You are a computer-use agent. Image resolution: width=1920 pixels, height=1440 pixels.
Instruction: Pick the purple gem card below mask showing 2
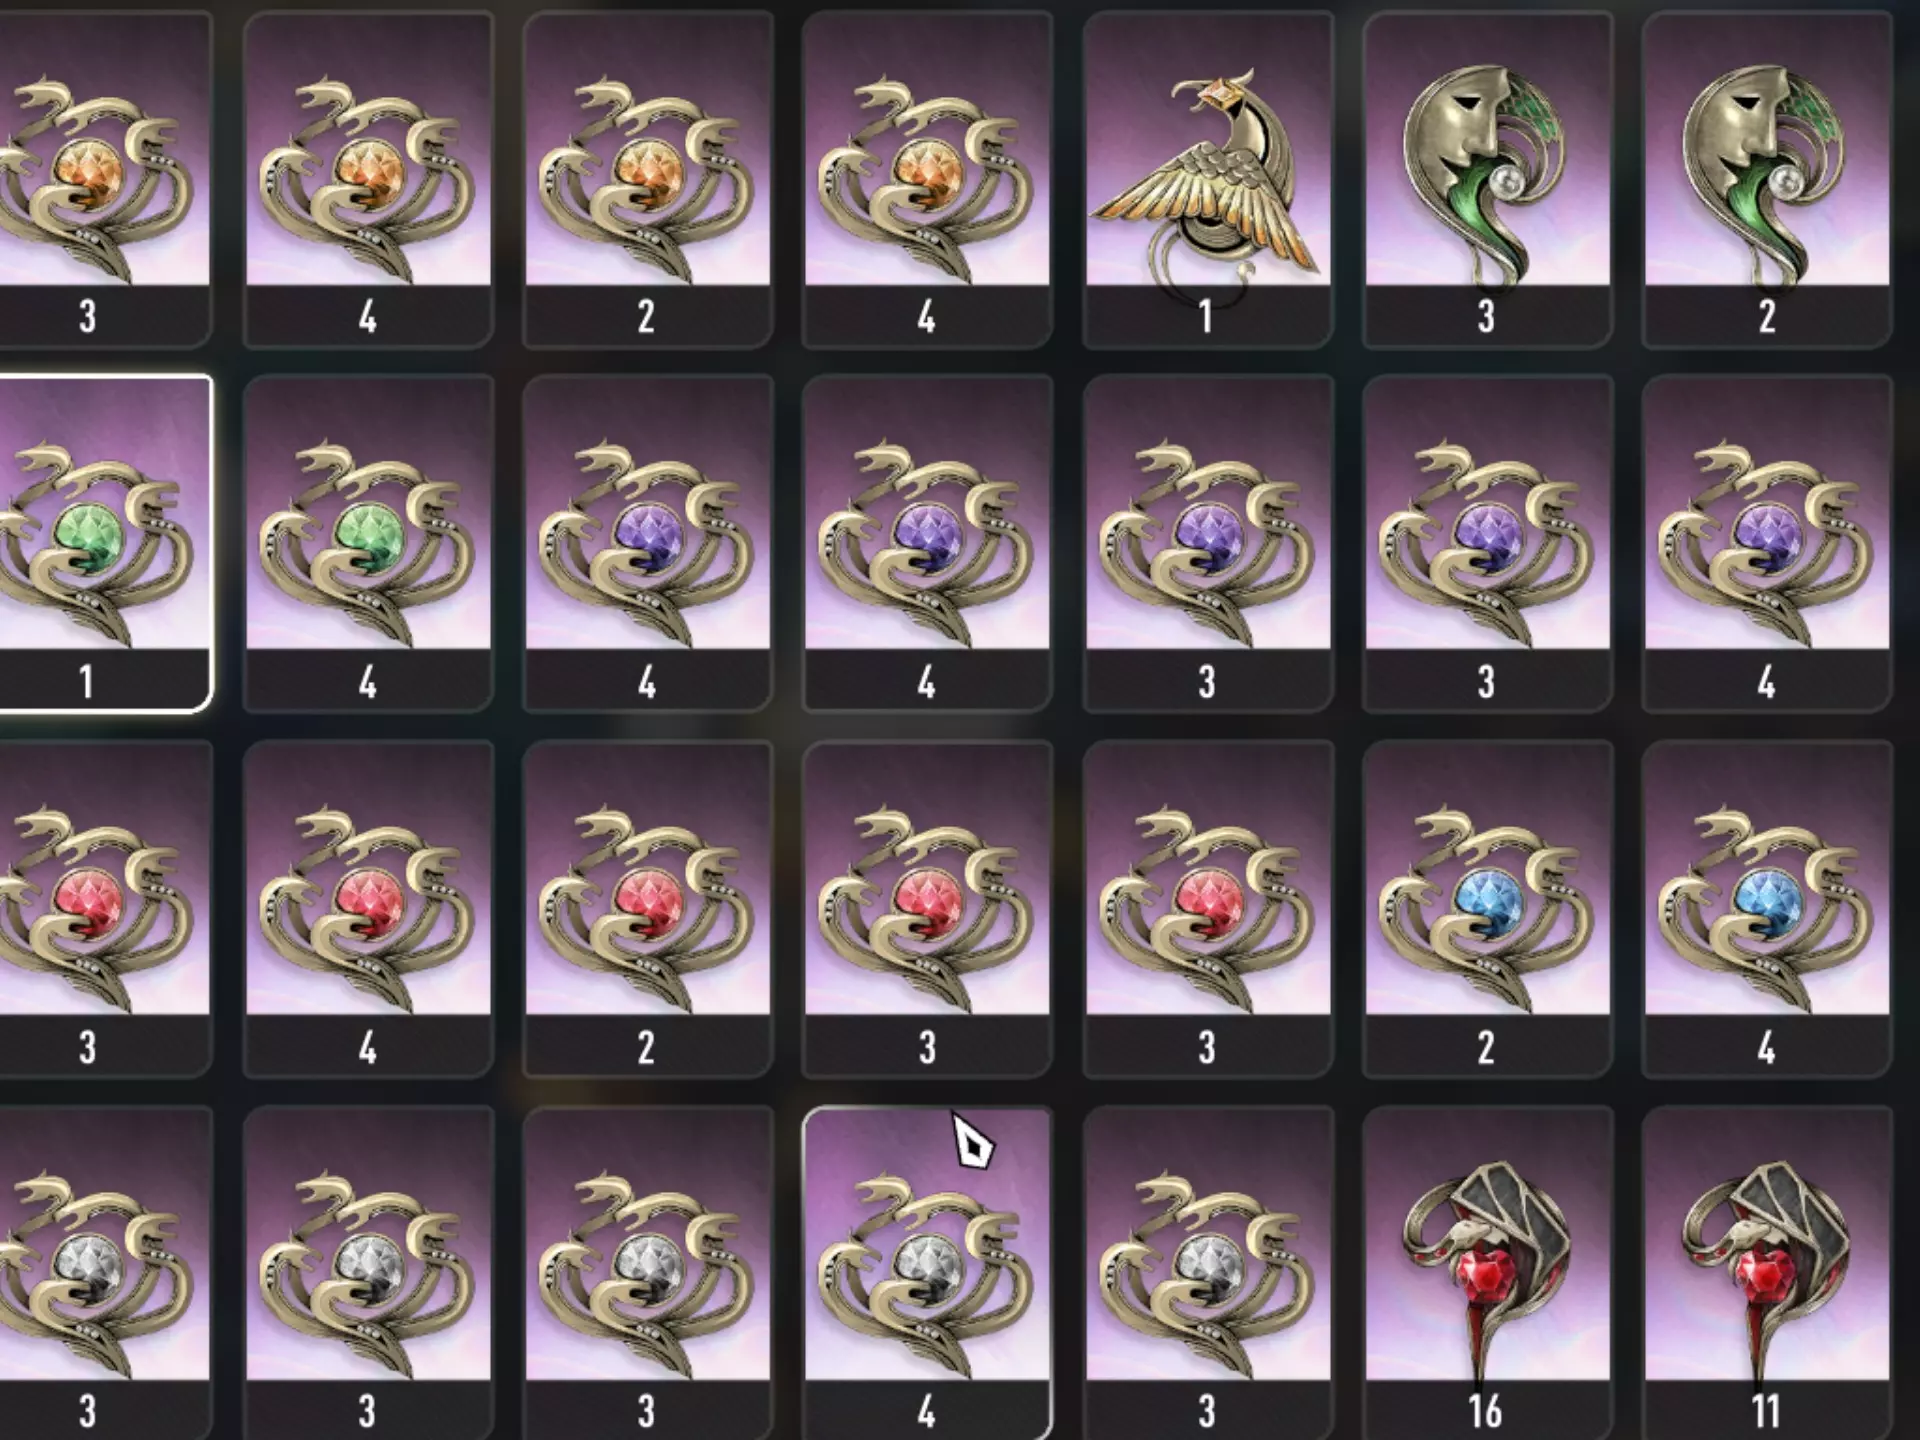[x=1767, y=544]
